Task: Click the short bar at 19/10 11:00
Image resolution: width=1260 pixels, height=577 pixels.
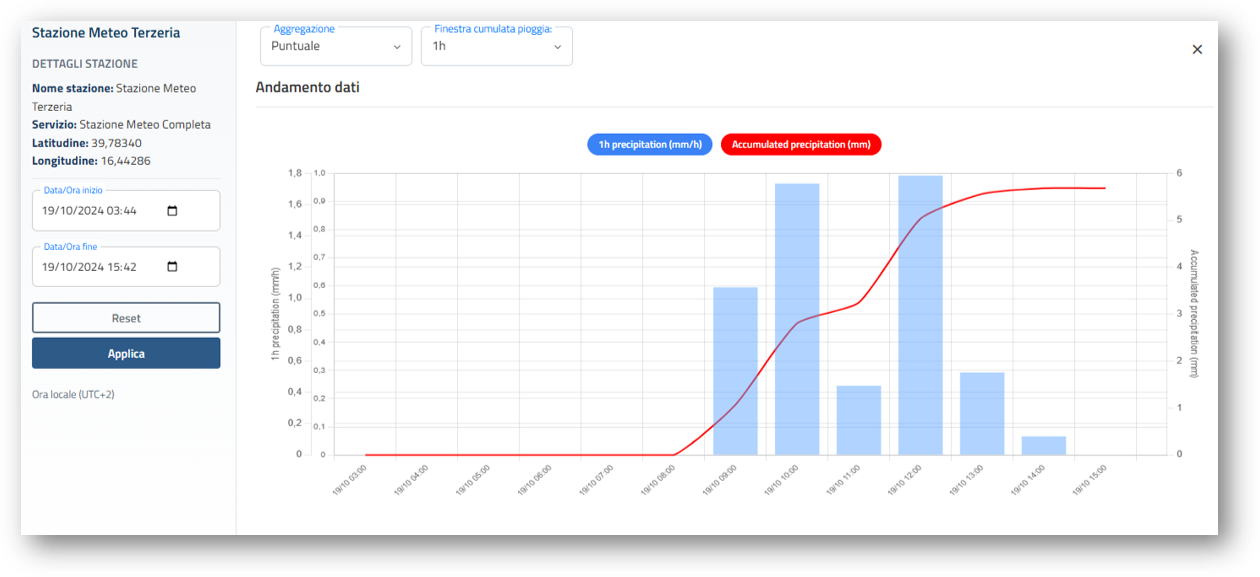Action: (858, 420)
